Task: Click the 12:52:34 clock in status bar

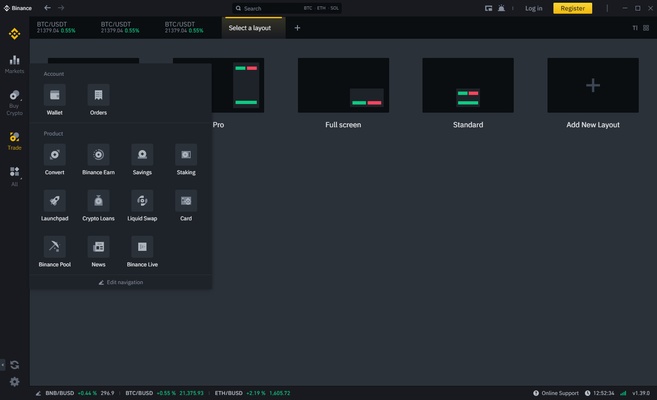Action: 600,393
